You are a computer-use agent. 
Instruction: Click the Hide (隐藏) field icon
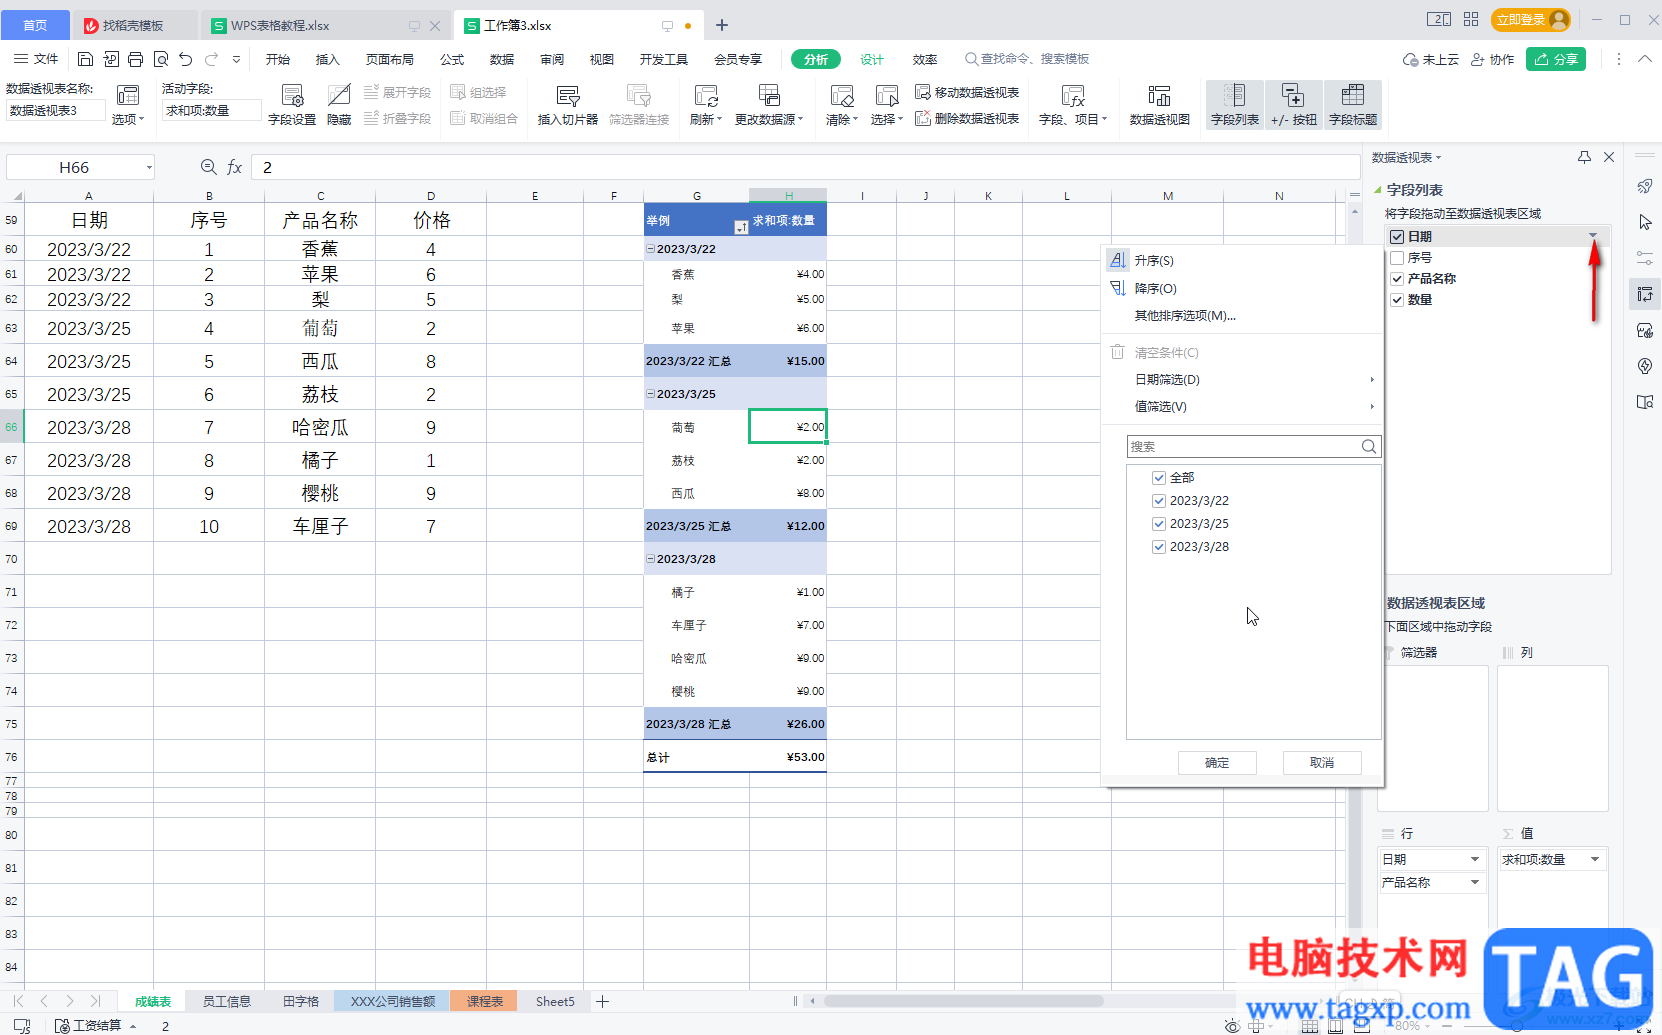pos(339,105)
